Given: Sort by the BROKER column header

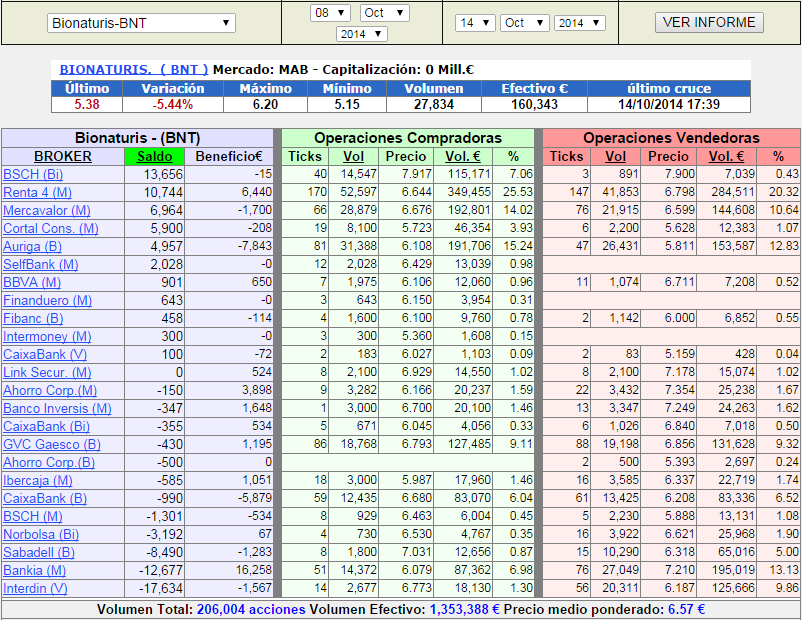Looking at the screenshot, I should 63,157.
